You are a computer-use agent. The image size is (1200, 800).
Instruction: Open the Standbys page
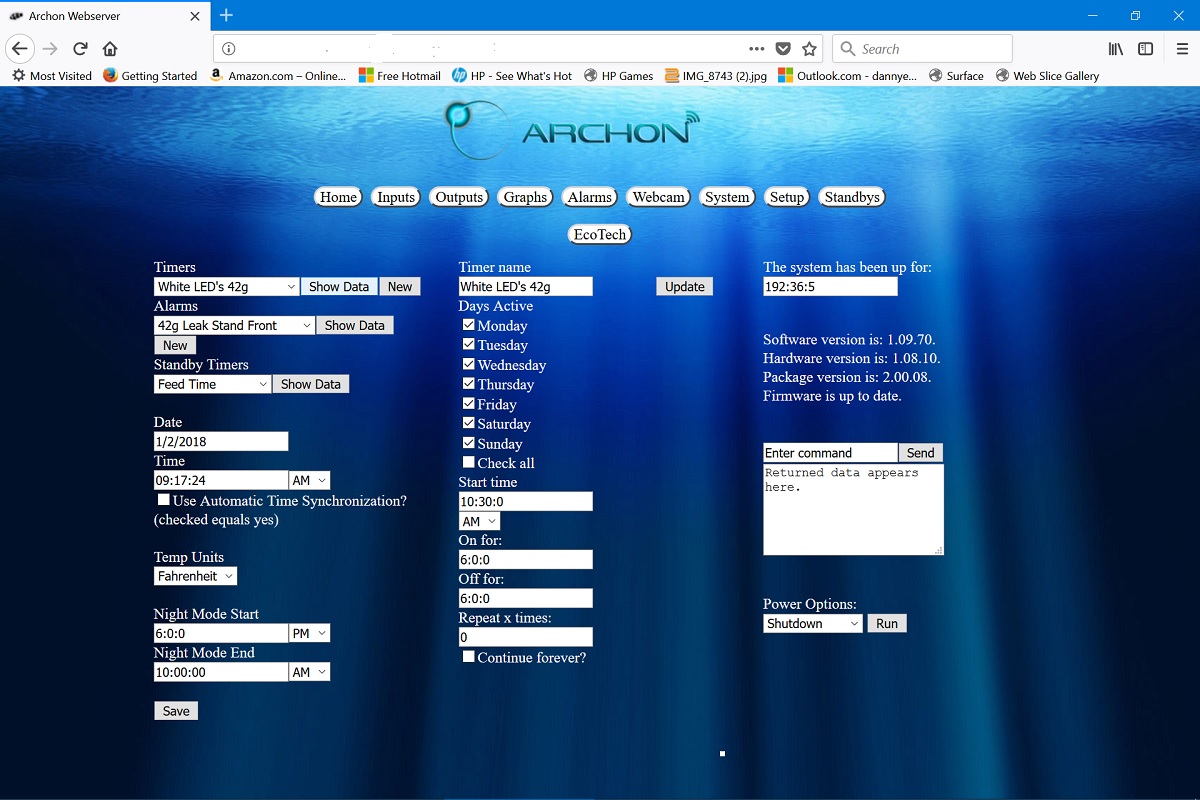(852, 197)
